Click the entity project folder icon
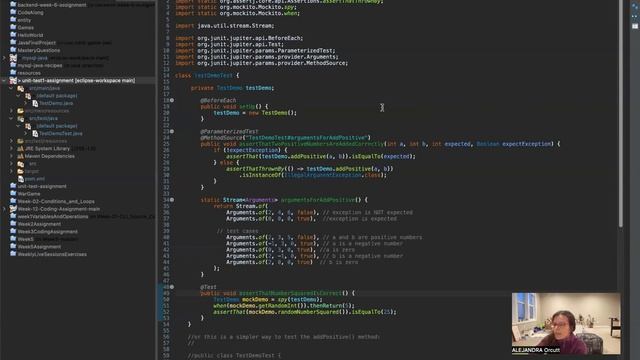The image size is (640, 360). 13,20
